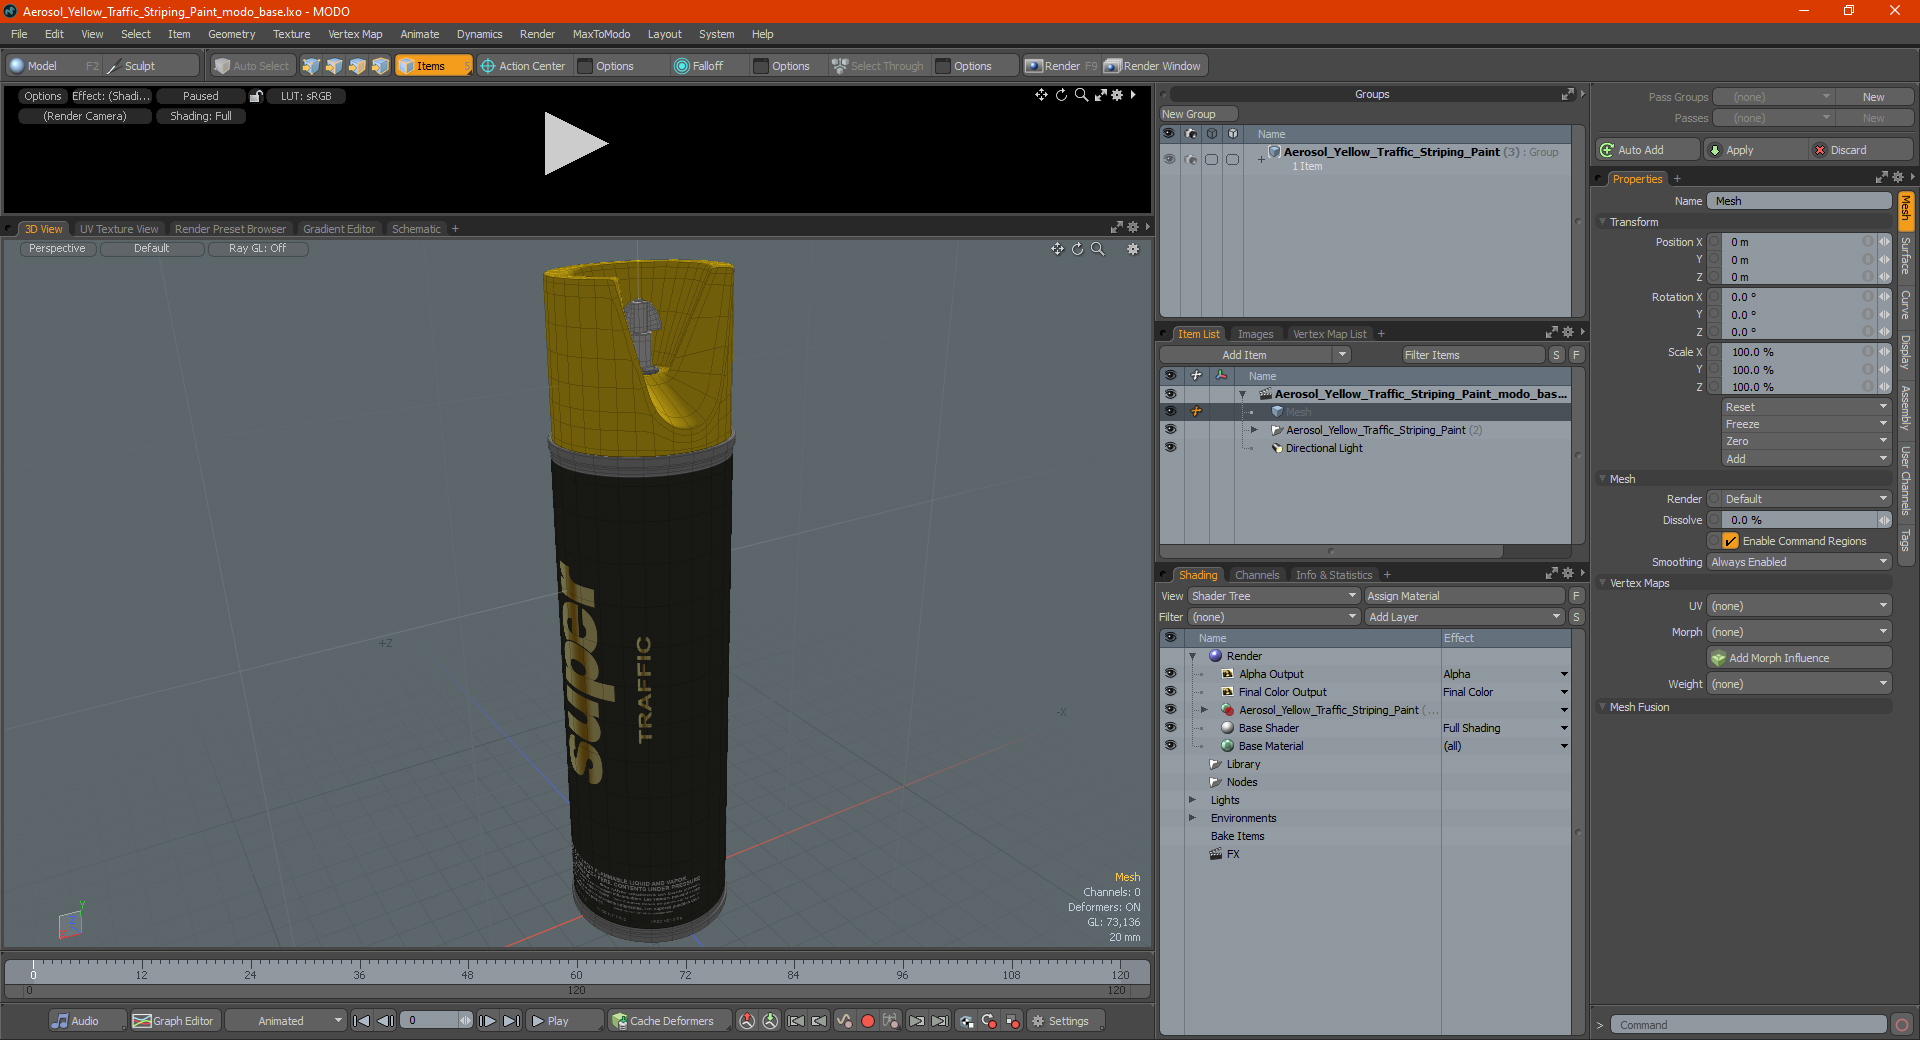Toggle visibility of Alpha Output layer
The width and height of the screenshot is (1920, 1040).
pyautogui.click(x=1170, y=674)
